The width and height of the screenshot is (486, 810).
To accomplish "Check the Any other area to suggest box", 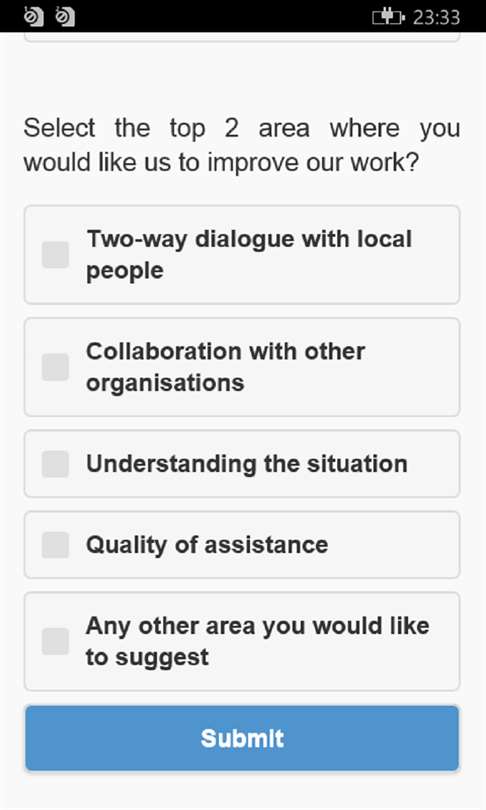I will tap(55, 642).
